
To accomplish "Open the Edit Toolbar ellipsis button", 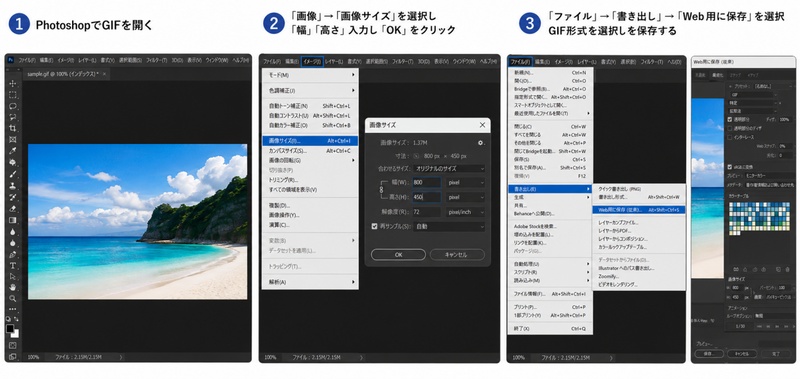I will coord(13,309).
